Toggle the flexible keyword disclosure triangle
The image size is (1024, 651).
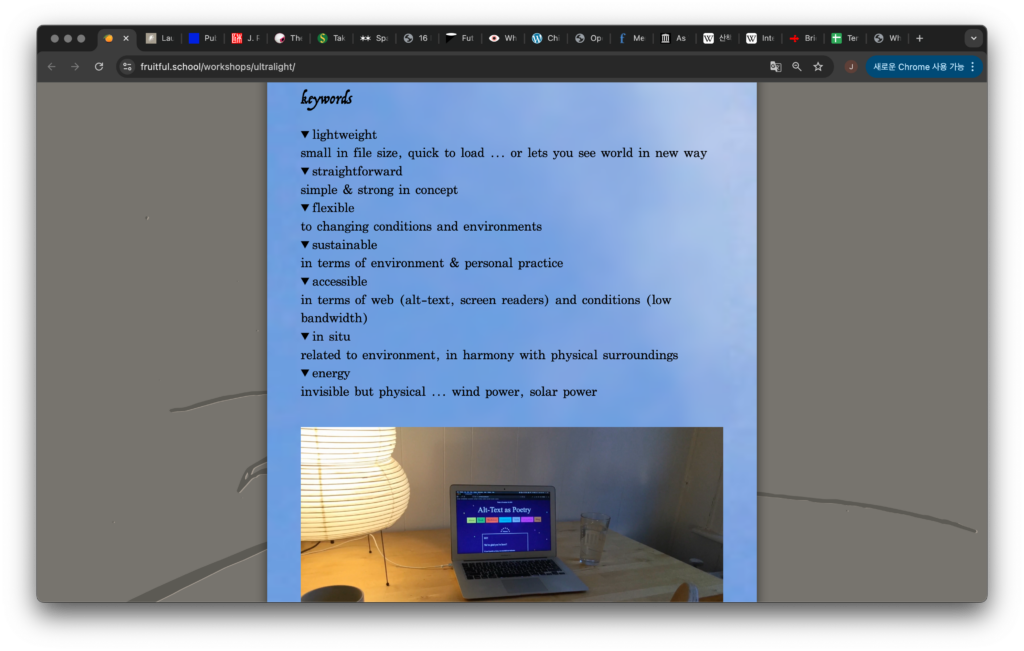[x=306, y=208]
